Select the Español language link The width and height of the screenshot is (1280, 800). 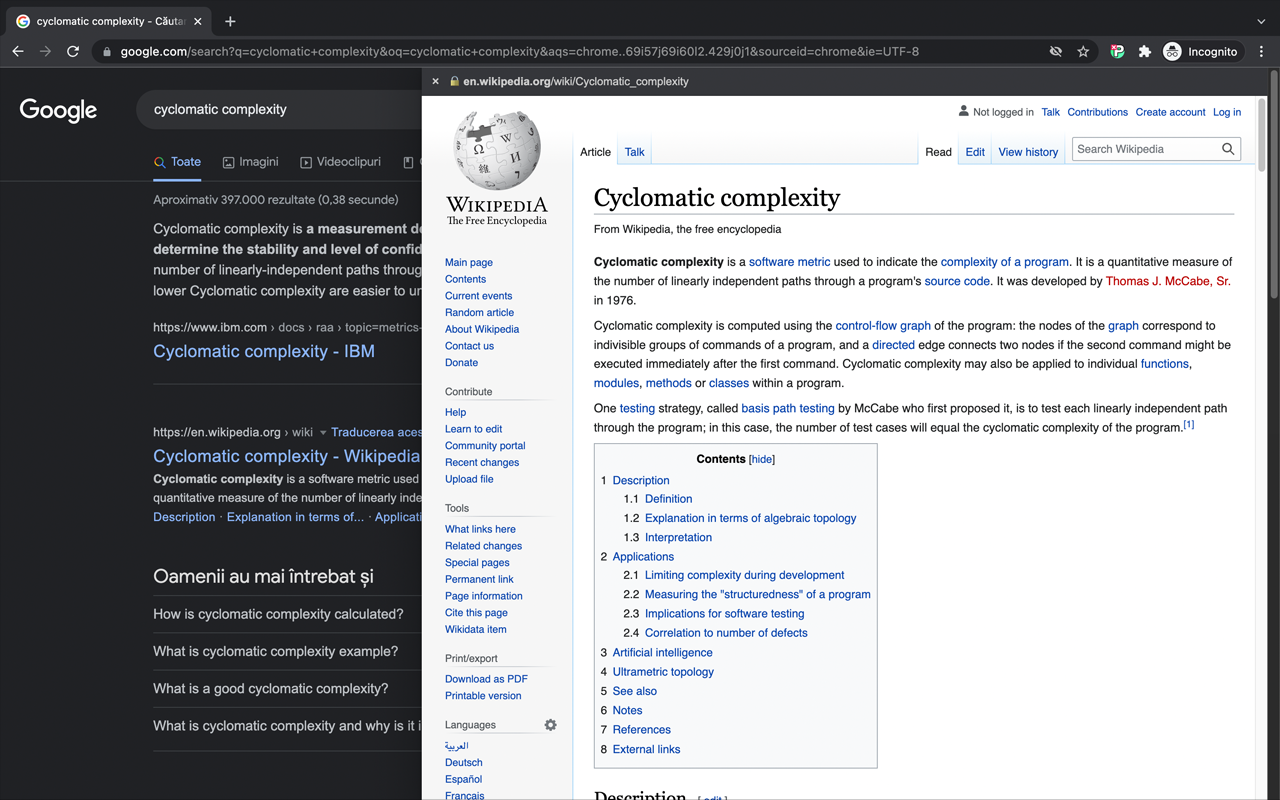click(463, 779)
